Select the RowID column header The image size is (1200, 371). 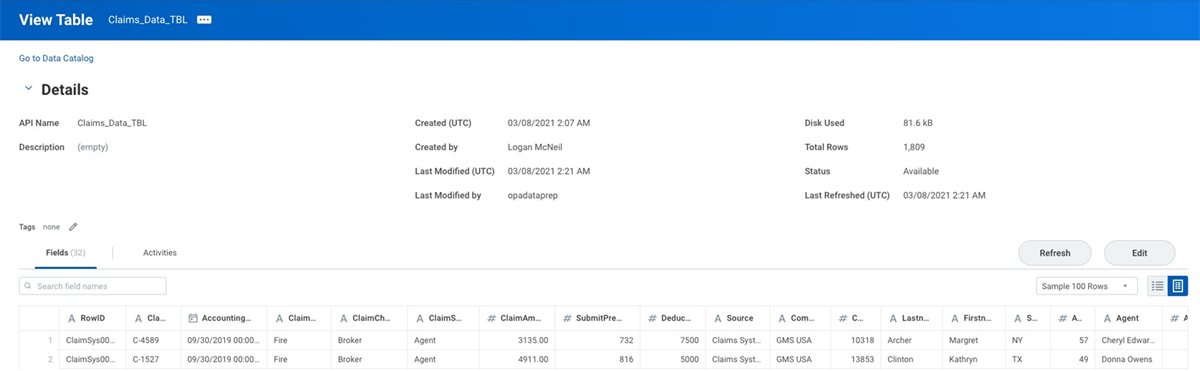(x=93, y=318)
